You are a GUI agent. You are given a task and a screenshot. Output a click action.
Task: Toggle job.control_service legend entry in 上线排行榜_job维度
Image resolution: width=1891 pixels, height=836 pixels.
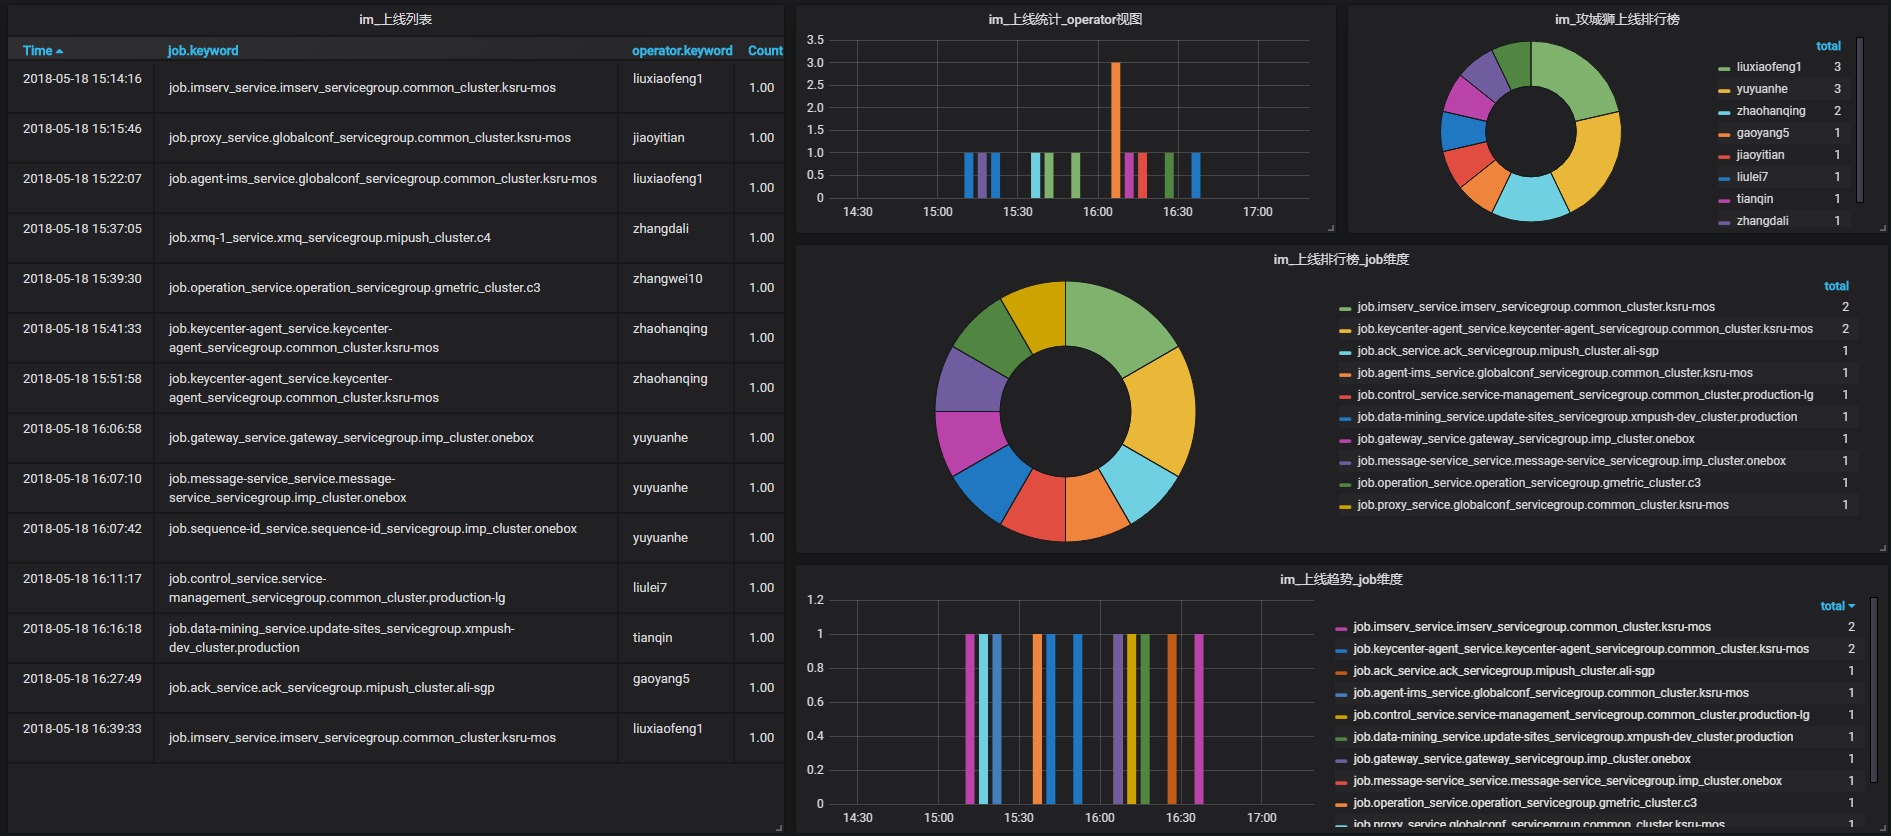[1585, 395]
